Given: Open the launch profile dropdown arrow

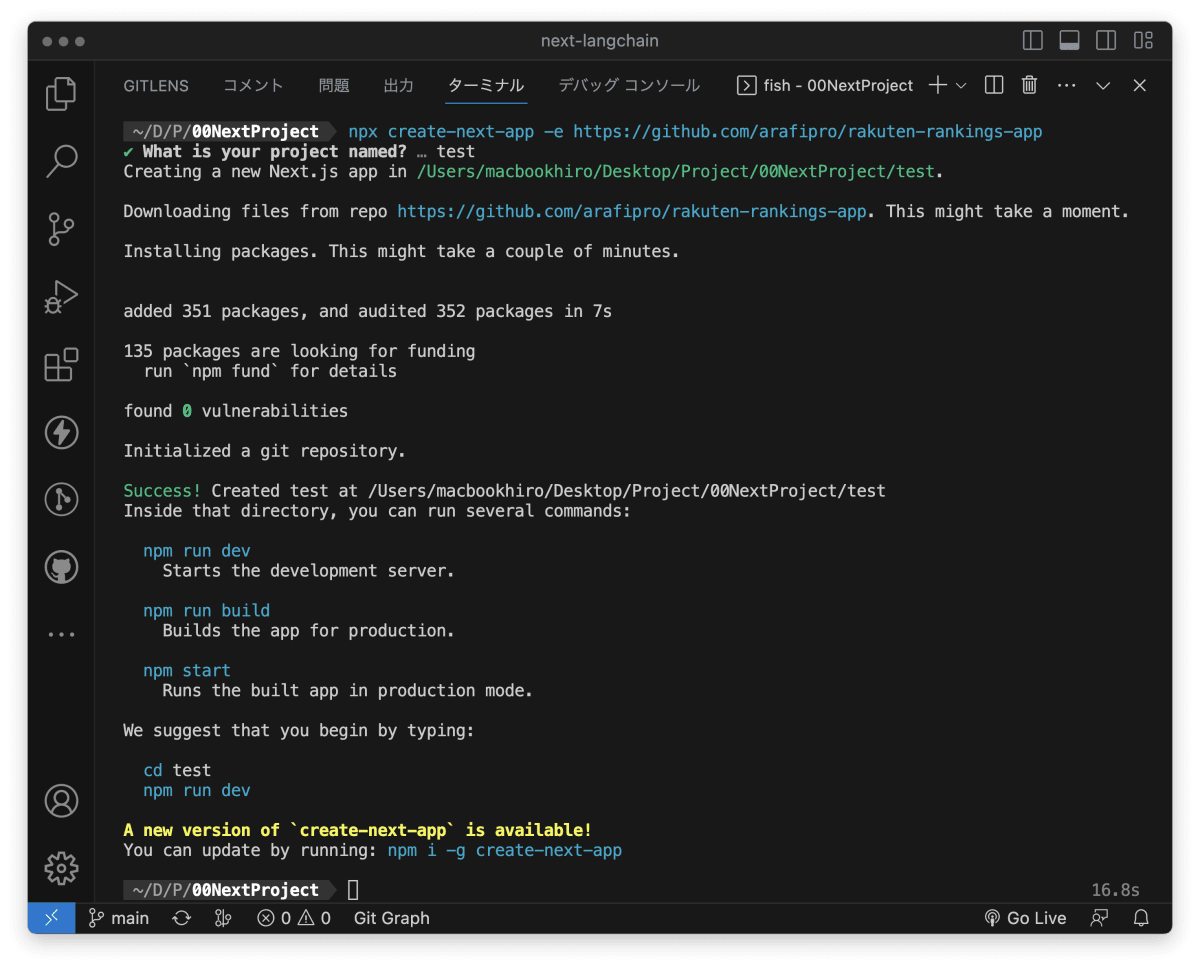Looking at the screenshot, I should click(x=961, y=86).
